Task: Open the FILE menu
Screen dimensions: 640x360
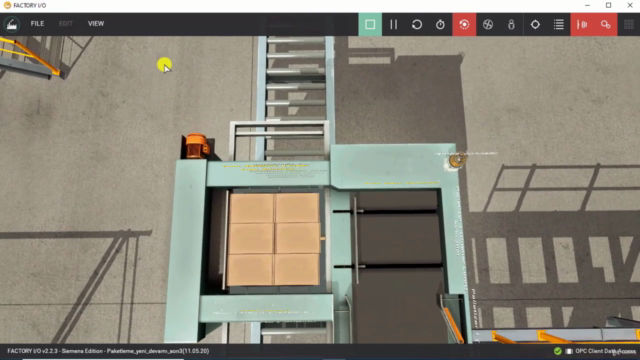Action: point(37,24)
